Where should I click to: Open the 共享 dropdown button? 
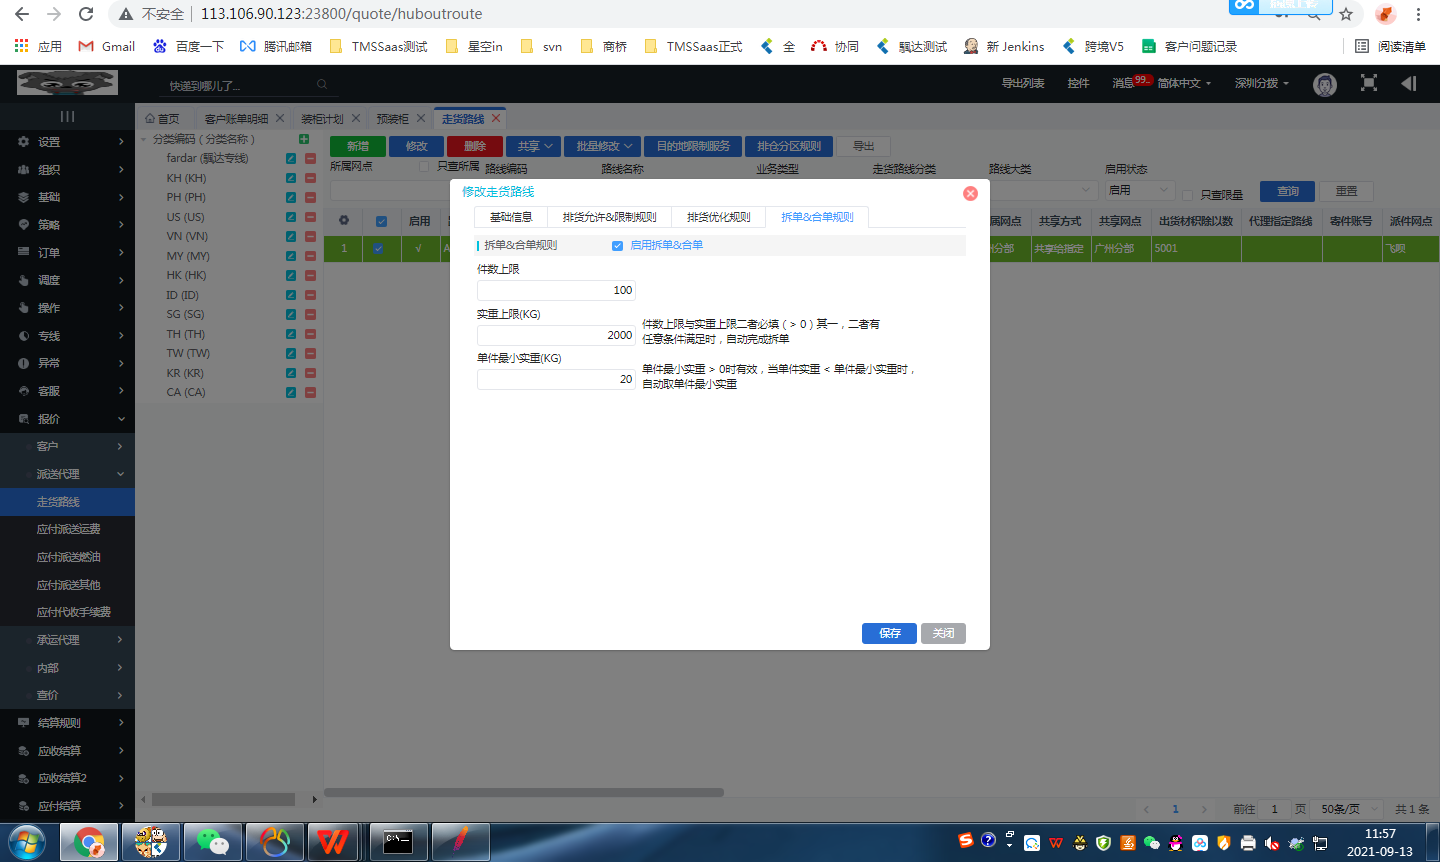point(534,146)
